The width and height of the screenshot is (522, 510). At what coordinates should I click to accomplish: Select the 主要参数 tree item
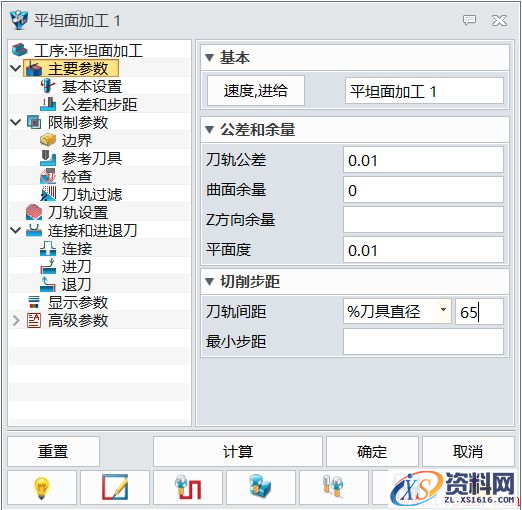(x=71, y=68)
